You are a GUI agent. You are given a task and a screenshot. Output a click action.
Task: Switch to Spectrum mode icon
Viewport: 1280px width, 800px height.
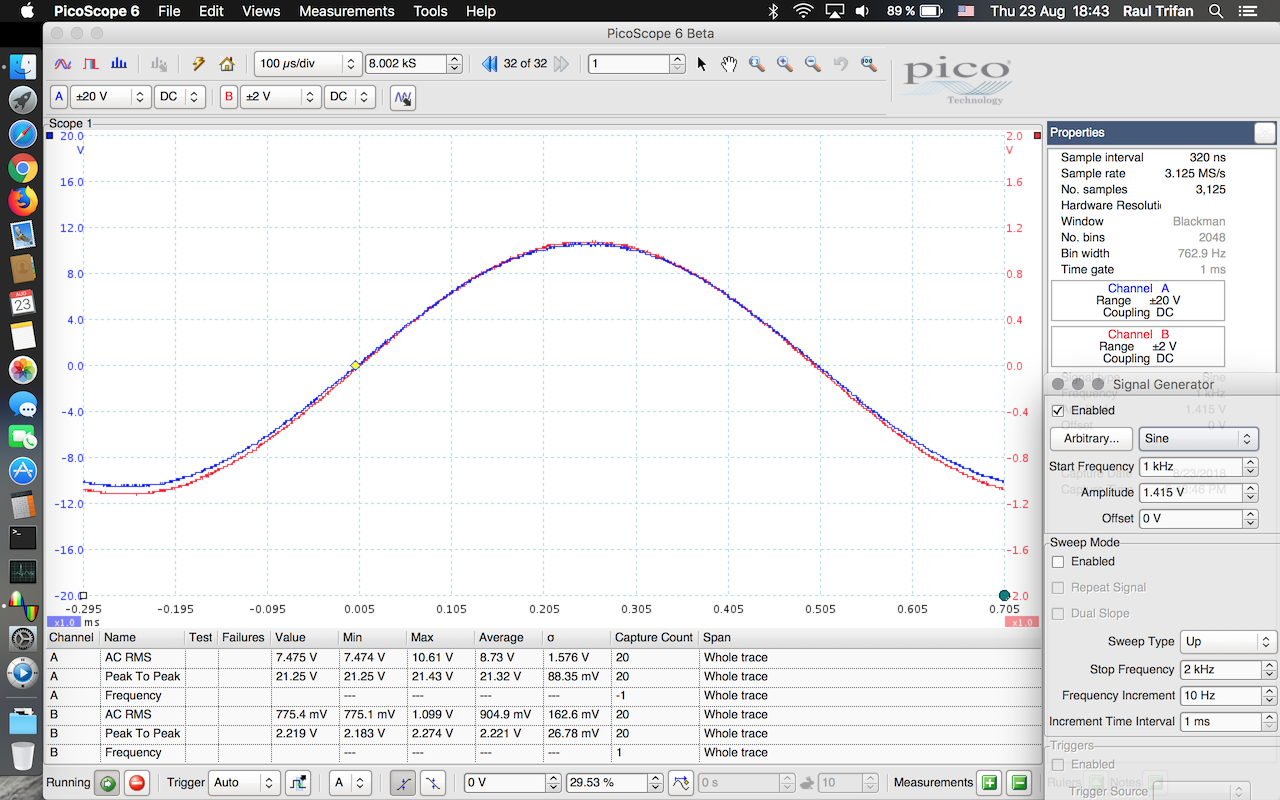(x=119, y=64)
